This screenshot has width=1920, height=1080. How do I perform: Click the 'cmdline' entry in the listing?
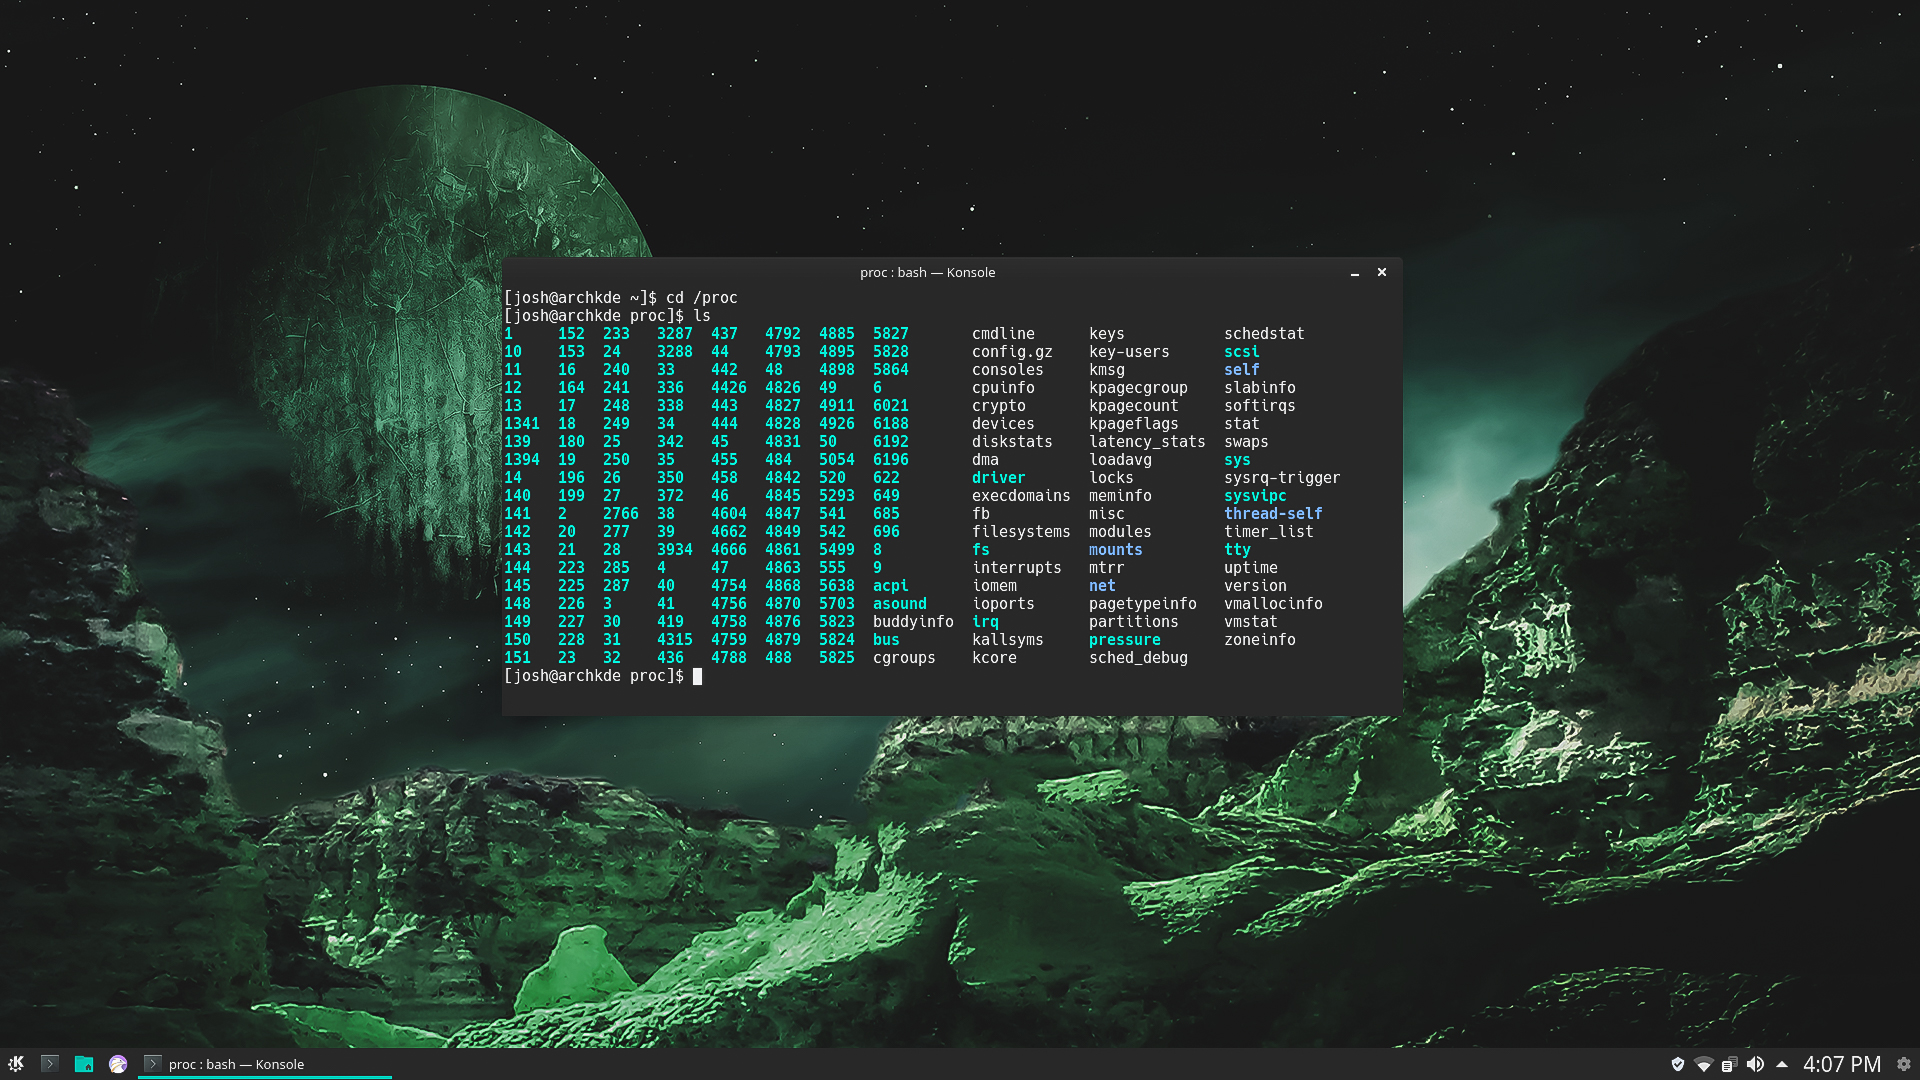[x=1003, y=334]
